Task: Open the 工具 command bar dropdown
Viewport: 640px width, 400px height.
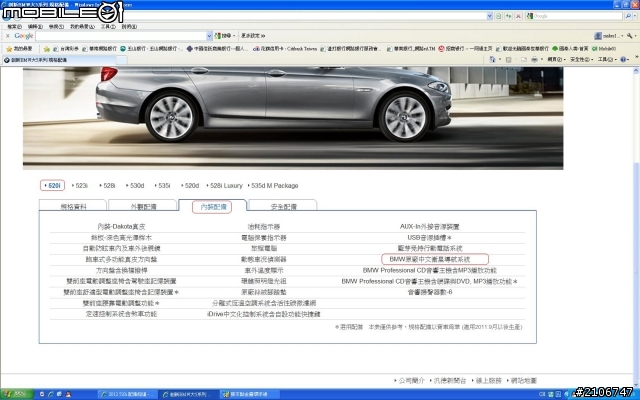Action: pyautogui.click(x=607, y=60)
